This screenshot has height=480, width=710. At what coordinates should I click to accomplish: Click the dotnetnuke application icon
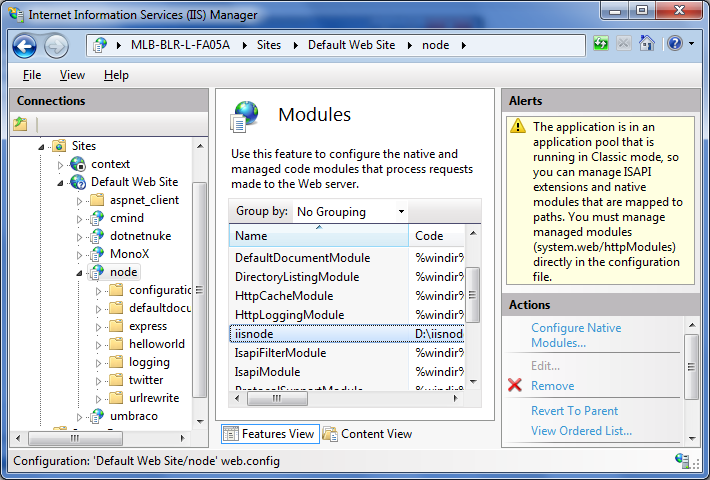click(96, 236)
